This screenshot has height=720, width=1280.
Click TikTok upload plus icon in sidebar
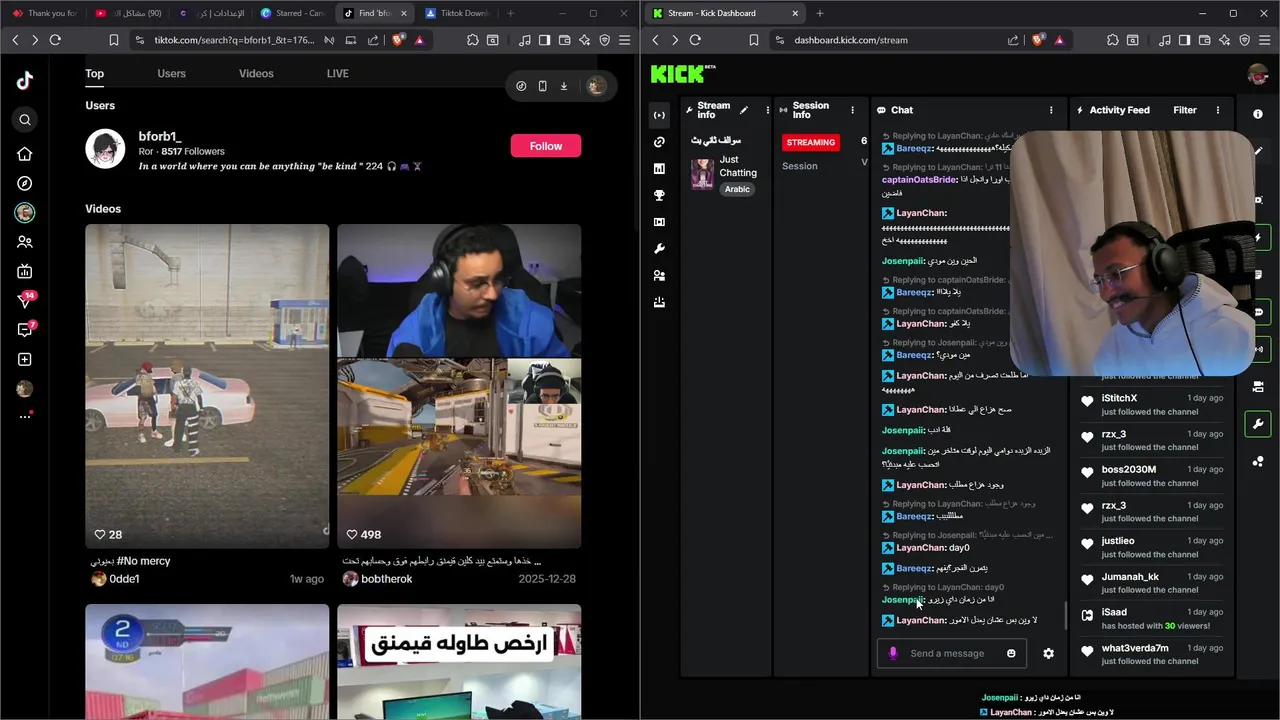click(25, 359)
